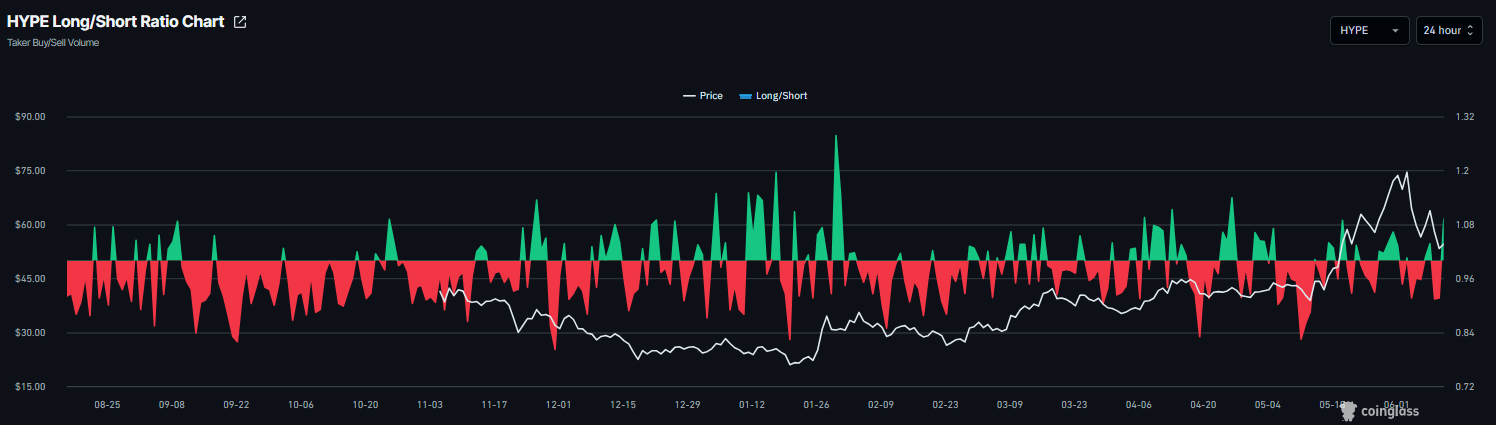Viewport: 1496px width, 425px height.
Task: Toggle the Long/Short legend series
Action: (772, 96)
